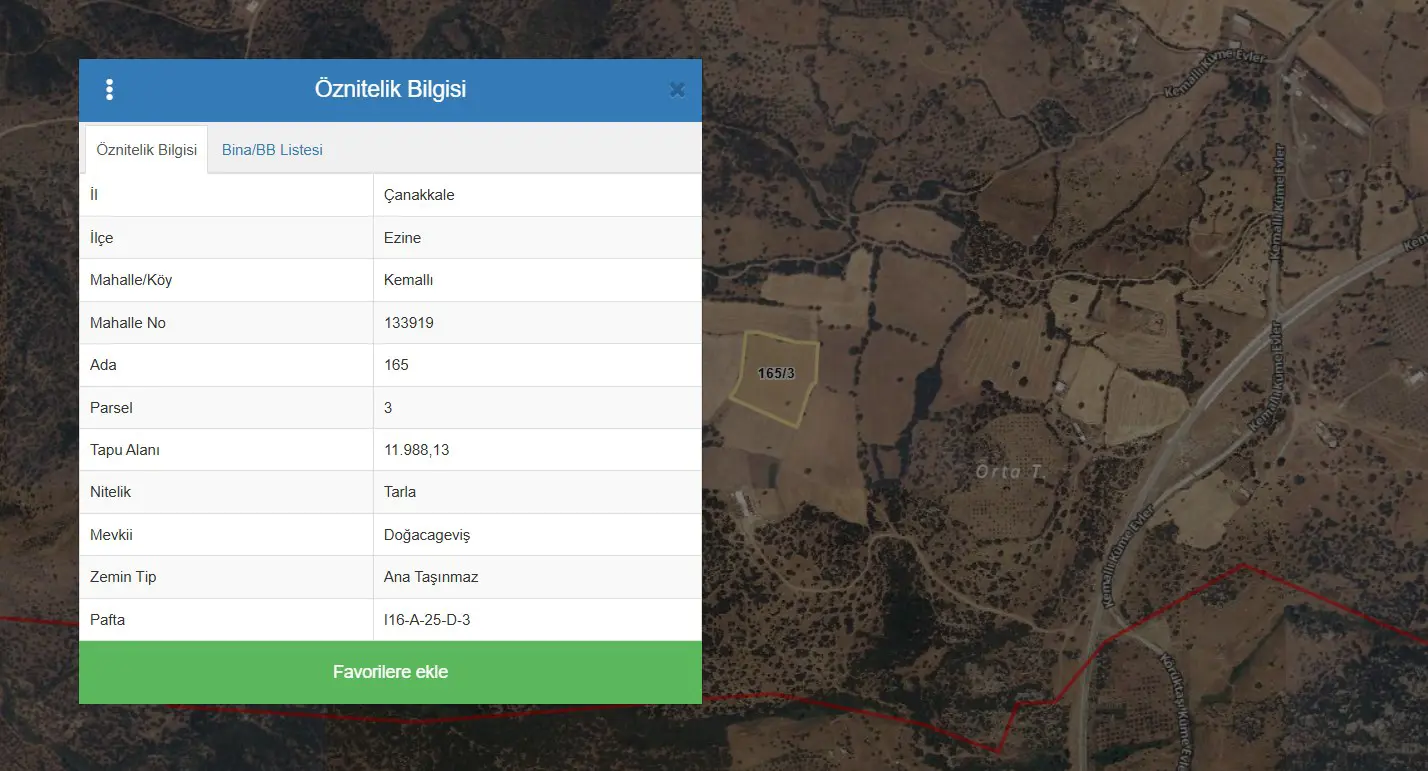Screen dimensions: 1428x771
Task: Click the Ada value 165
Action: 396,365
